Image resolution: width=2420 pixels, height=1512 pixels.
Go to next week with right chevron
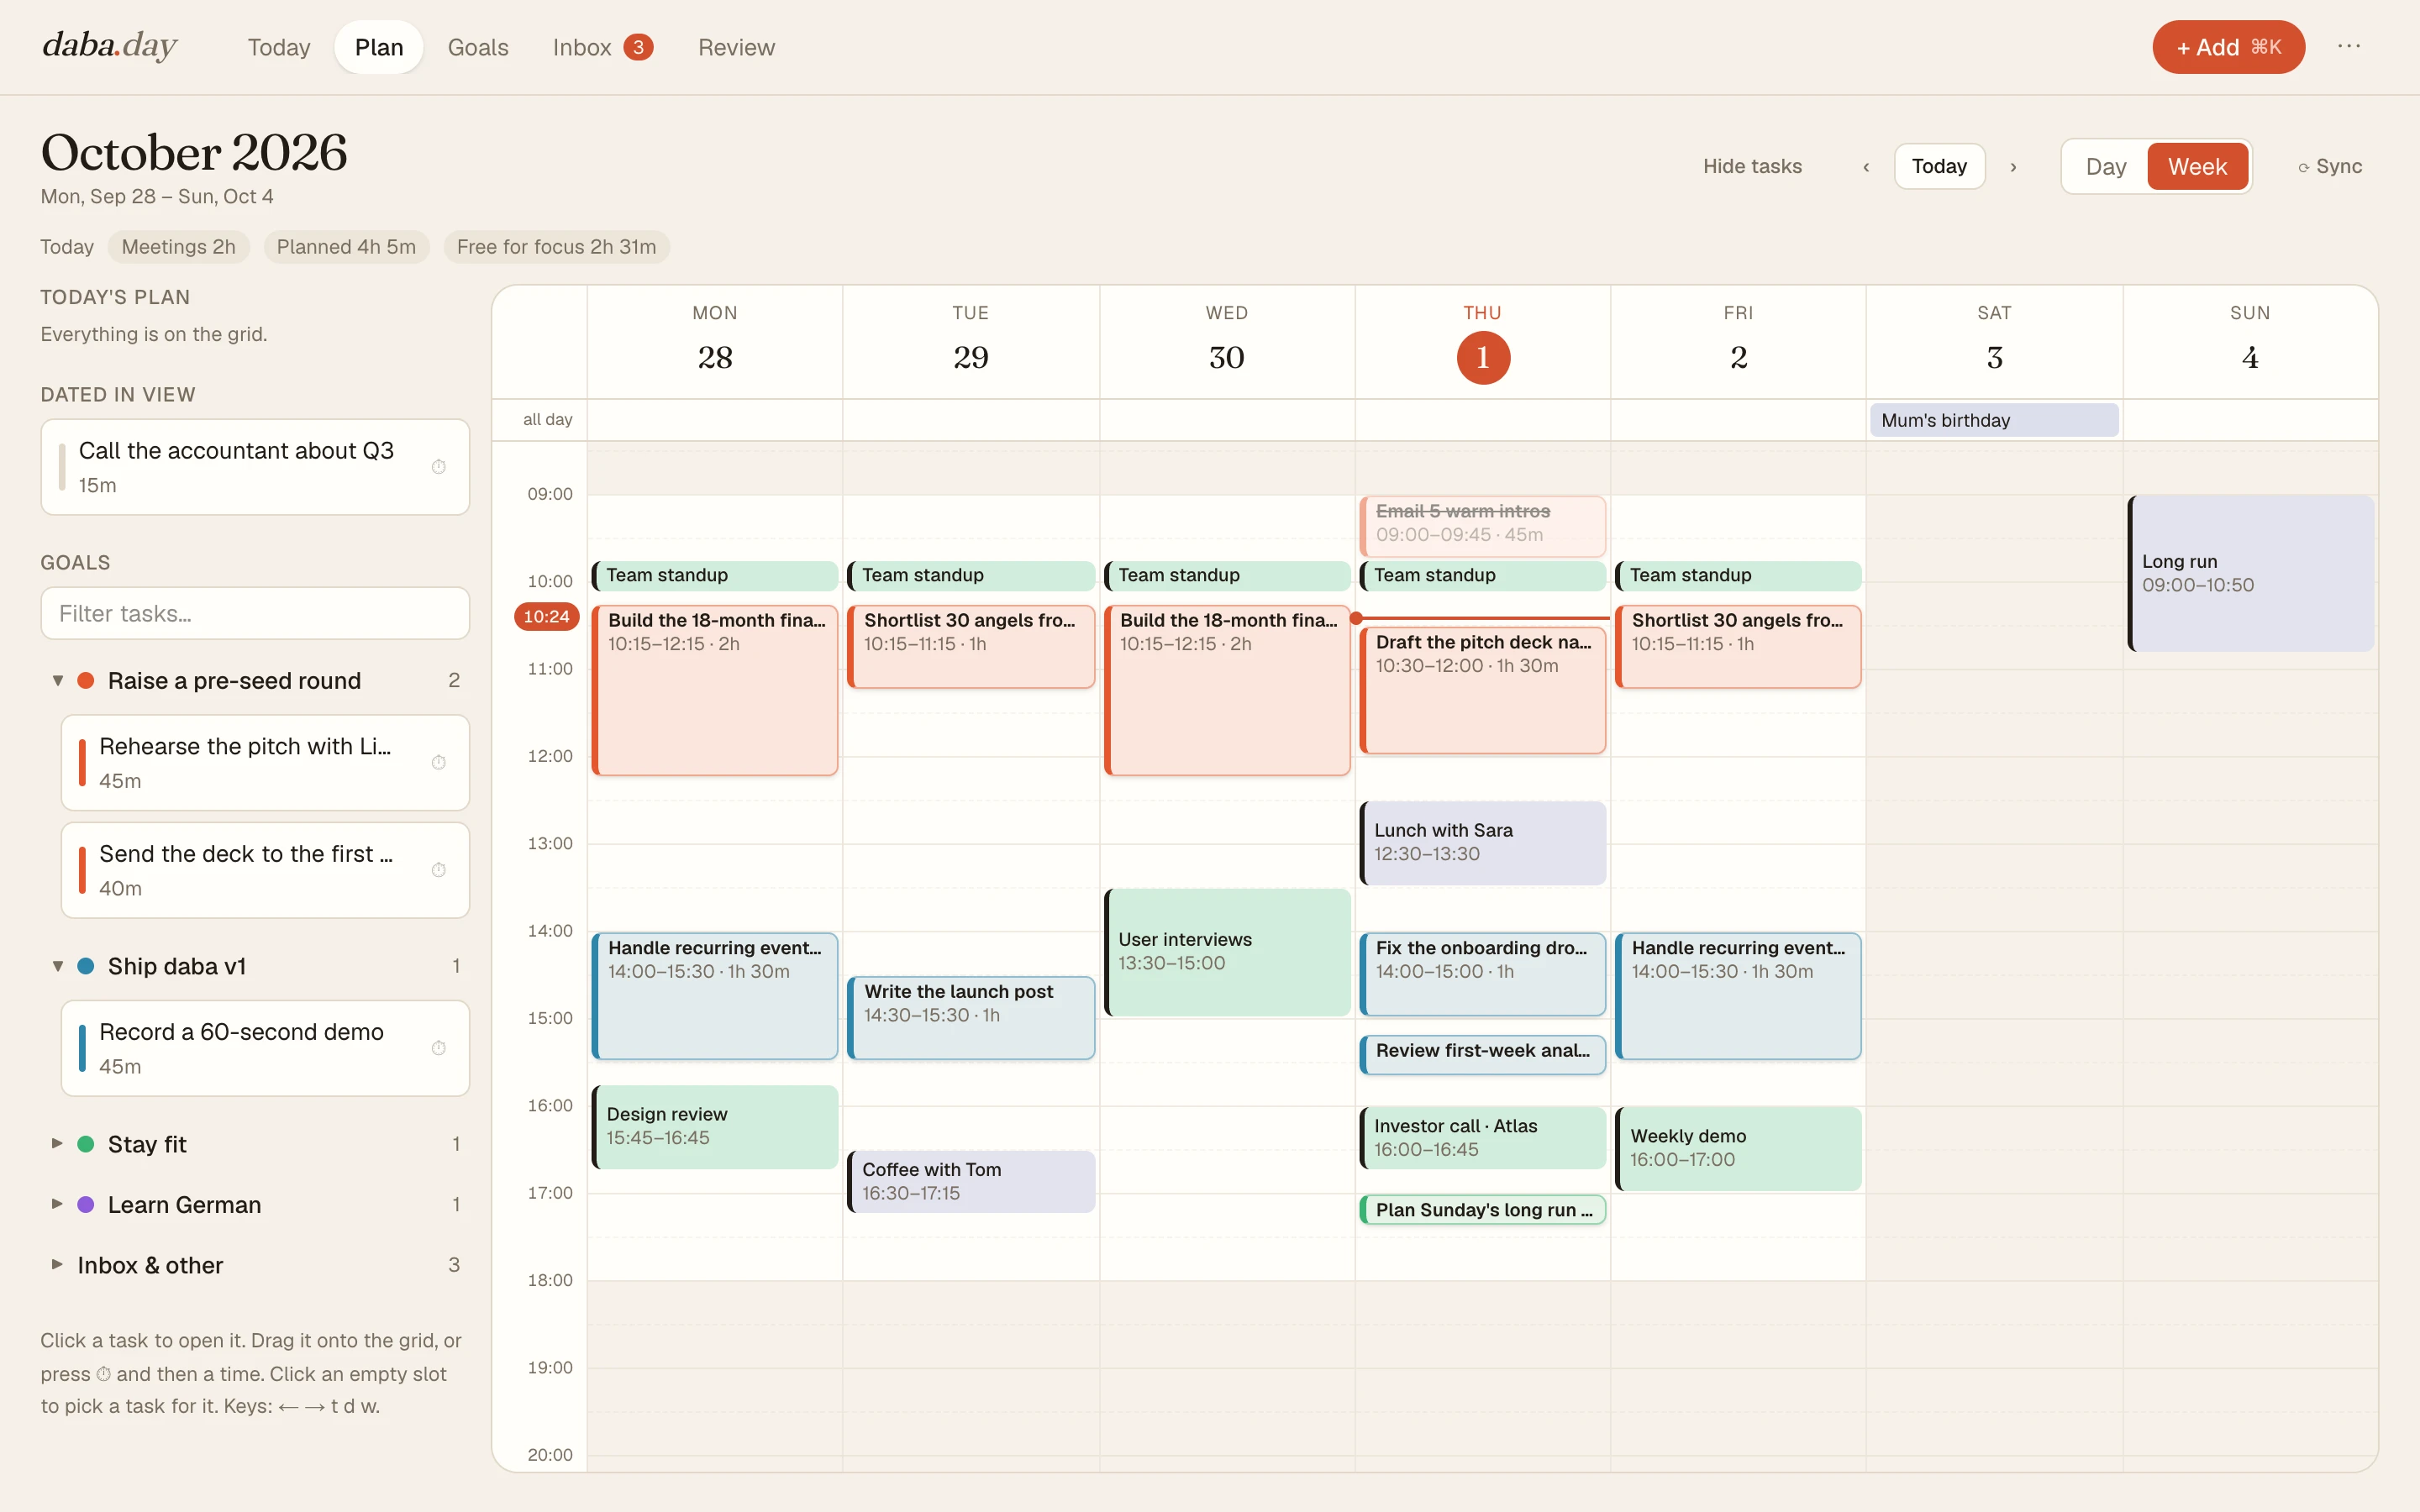(x=2013, y=167)
